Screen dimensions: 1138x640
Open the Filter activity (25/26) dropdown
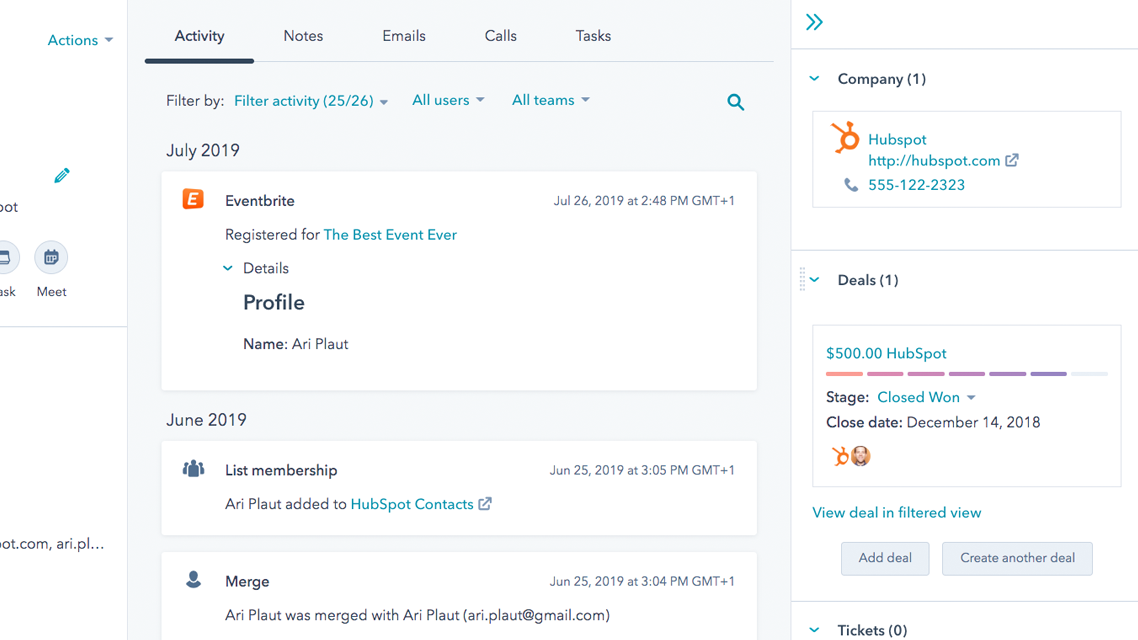pyautogui.click(x=310, y=100)
